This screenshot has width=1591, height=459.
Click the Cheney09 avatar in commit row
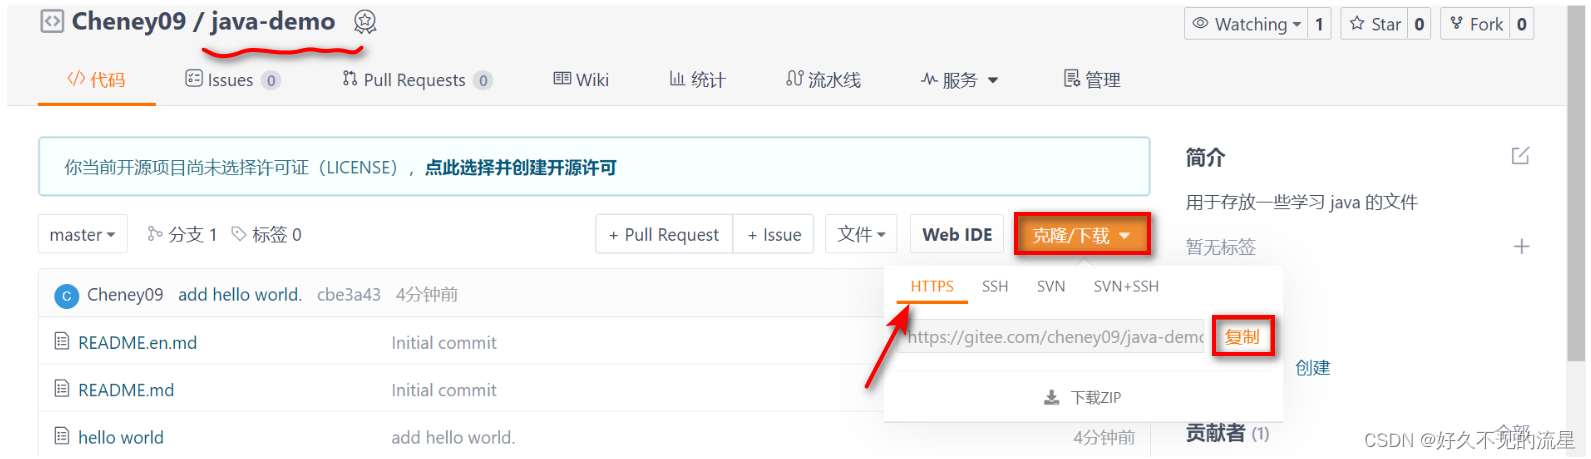click(66, 295)
